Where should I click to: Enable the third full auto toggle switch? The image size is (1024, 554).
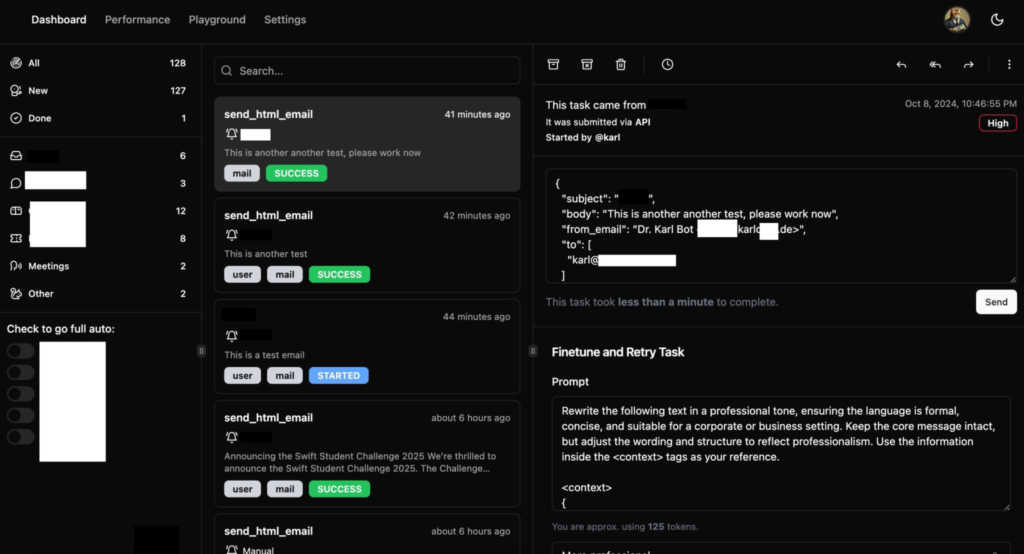[x=21, y=394]
